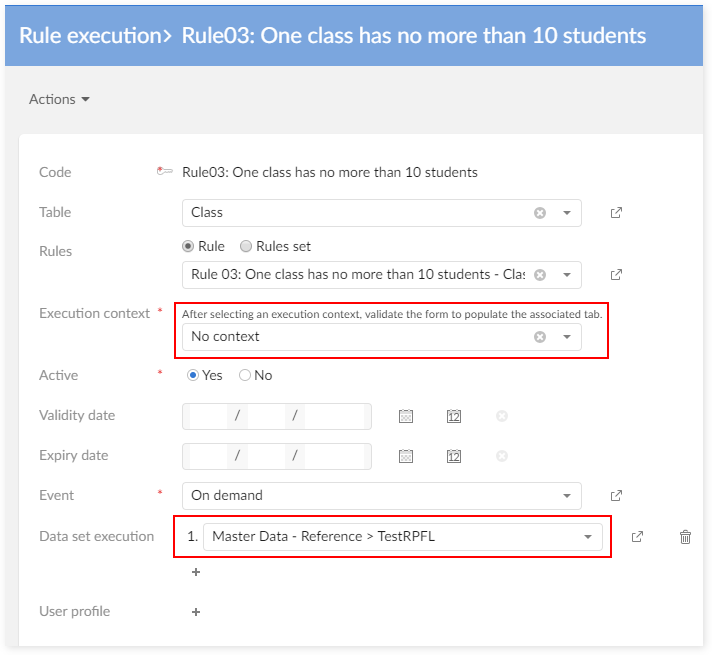The width and height of the screenshot is (712, 655).
Task: Add a new Data set execution row
Action: (196, 572)
